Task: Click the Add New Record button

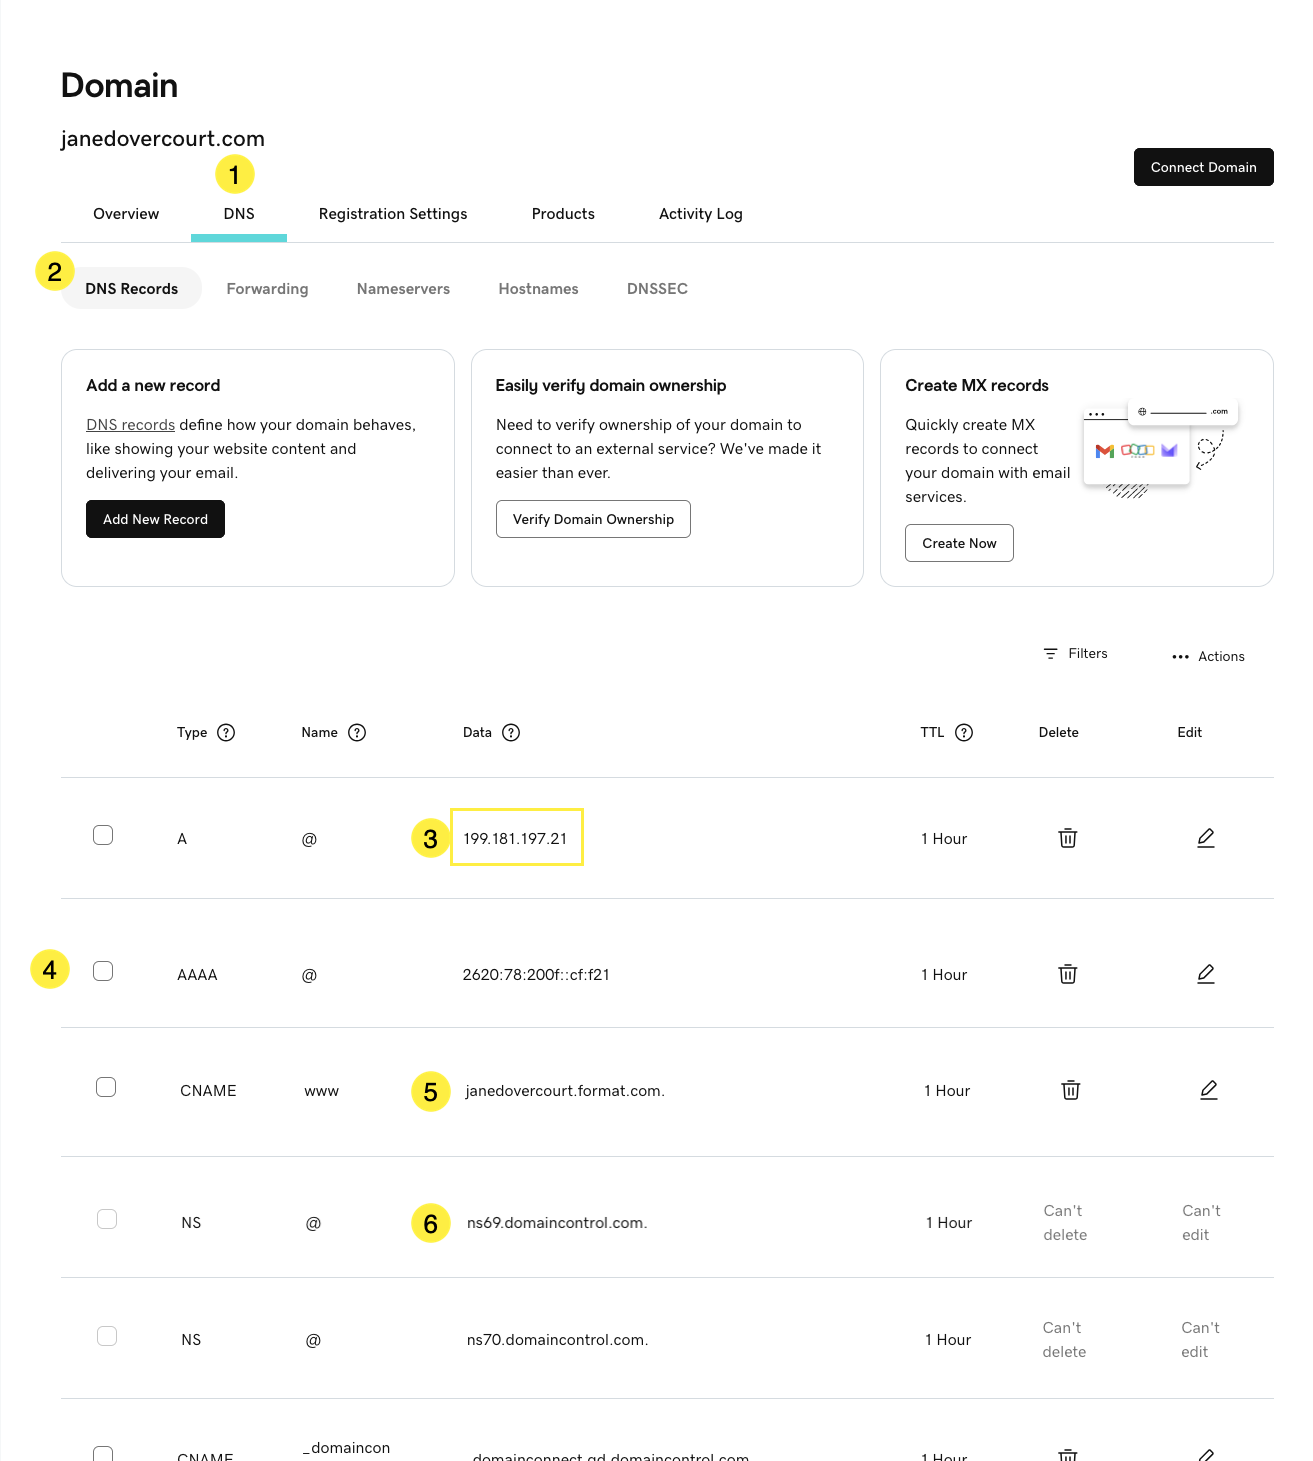Action: (155, 519)
